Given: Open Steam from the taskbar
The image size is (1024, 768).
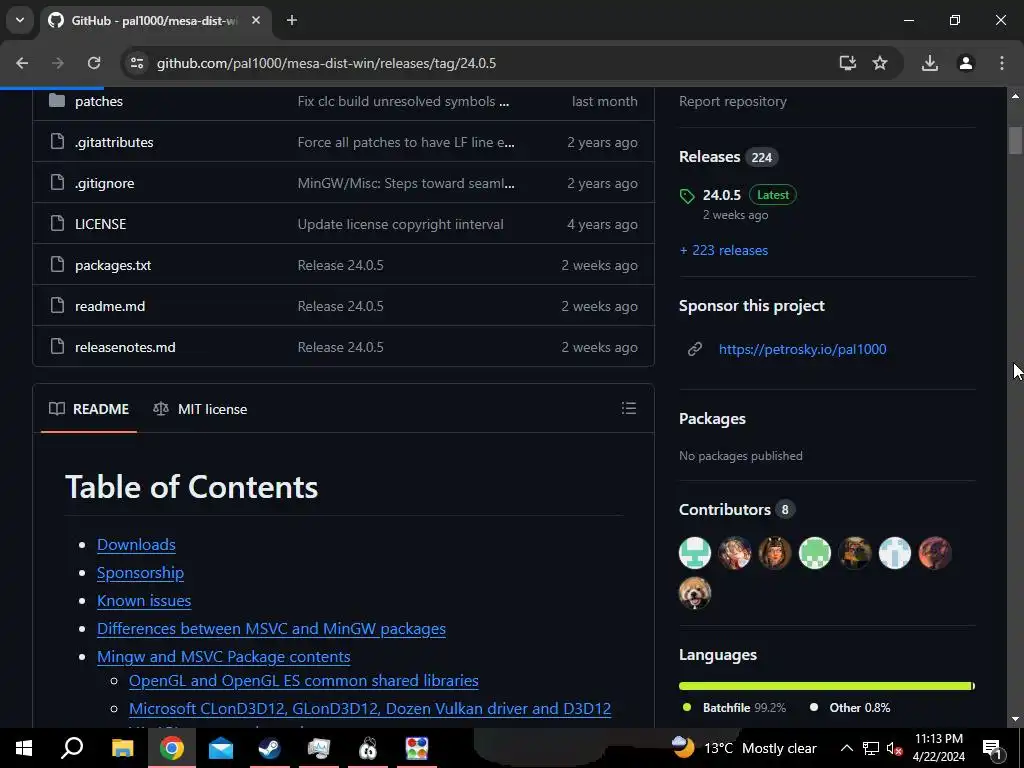Looking at the screenshot, I should [x=269, y=748].
